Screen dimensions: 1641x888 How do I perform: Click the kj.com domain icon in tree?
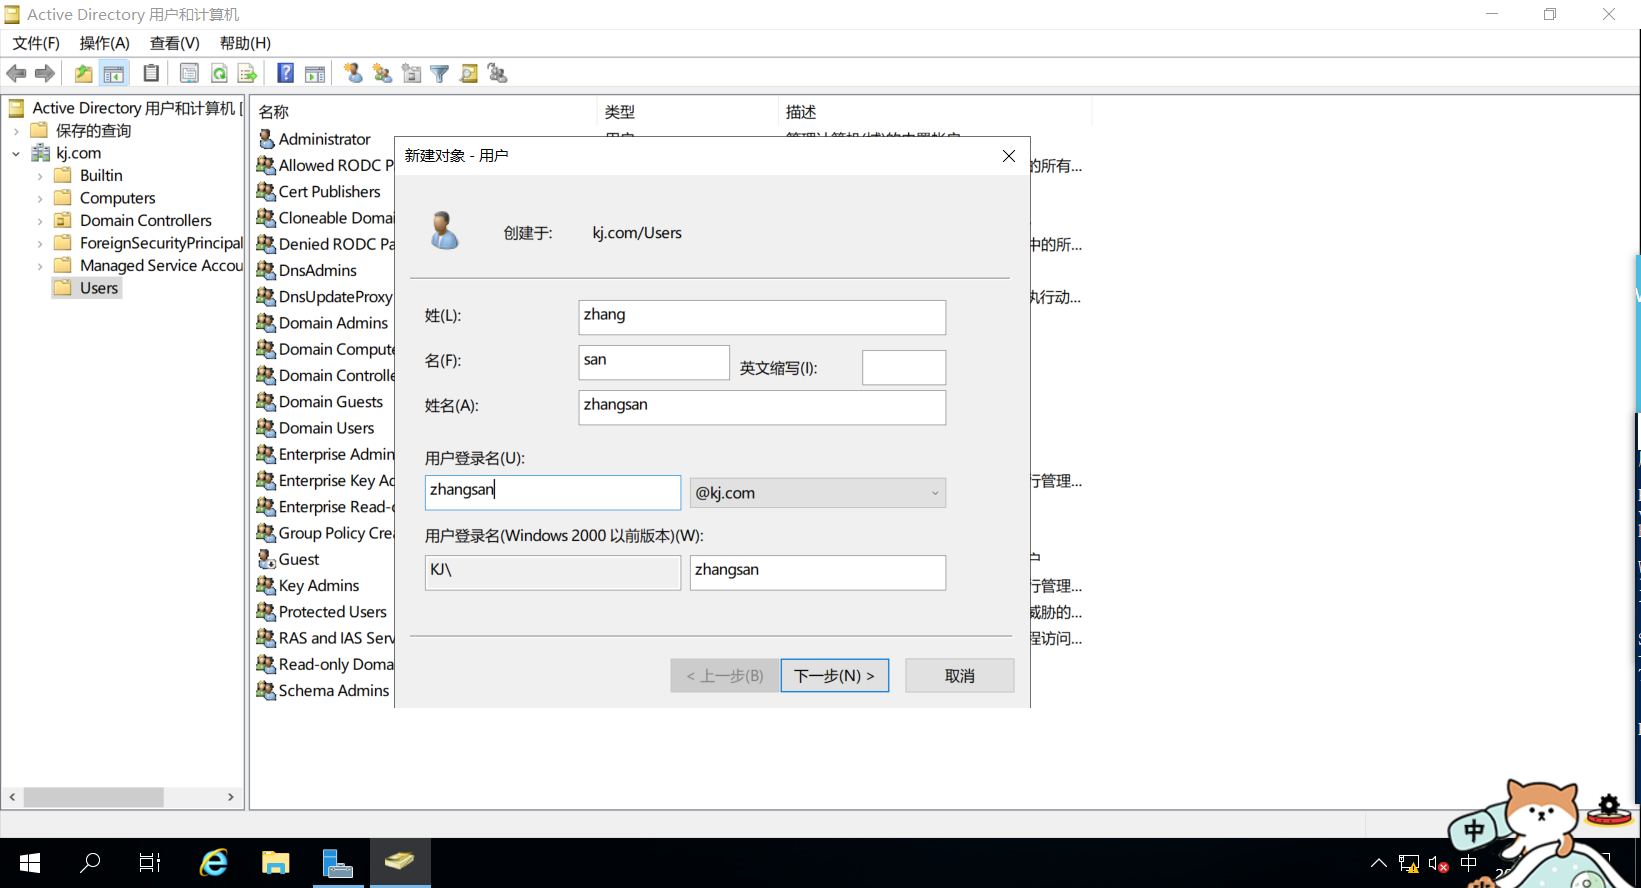pos(41,153)
